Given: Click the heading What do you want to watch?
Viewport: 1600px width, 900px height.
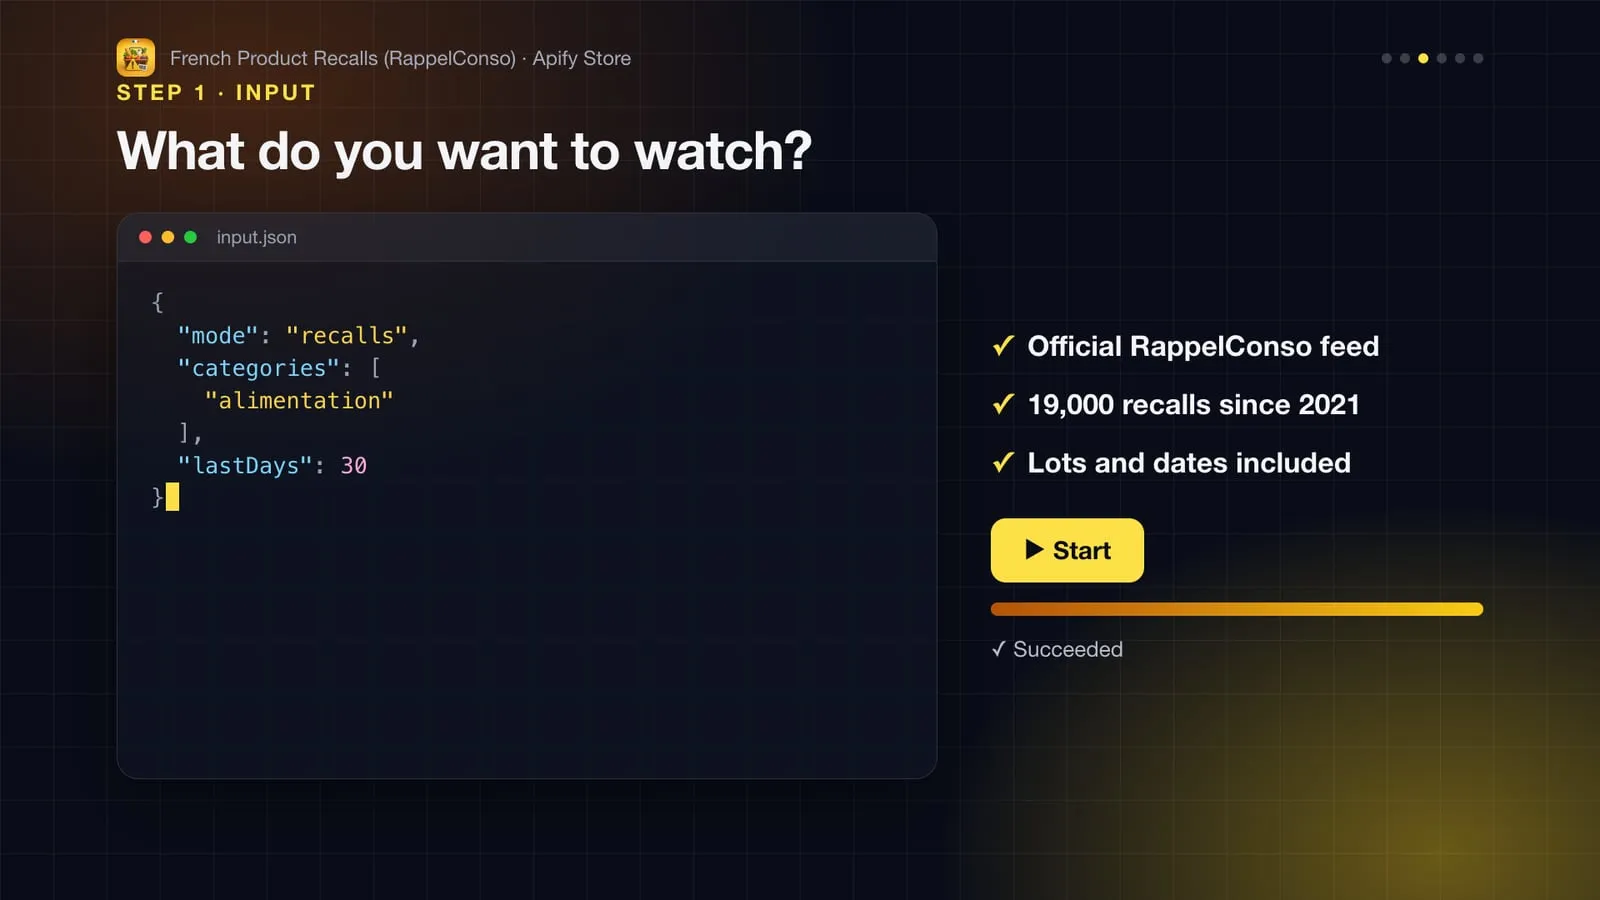Looking at the screenshot, I should pos(464,151).
